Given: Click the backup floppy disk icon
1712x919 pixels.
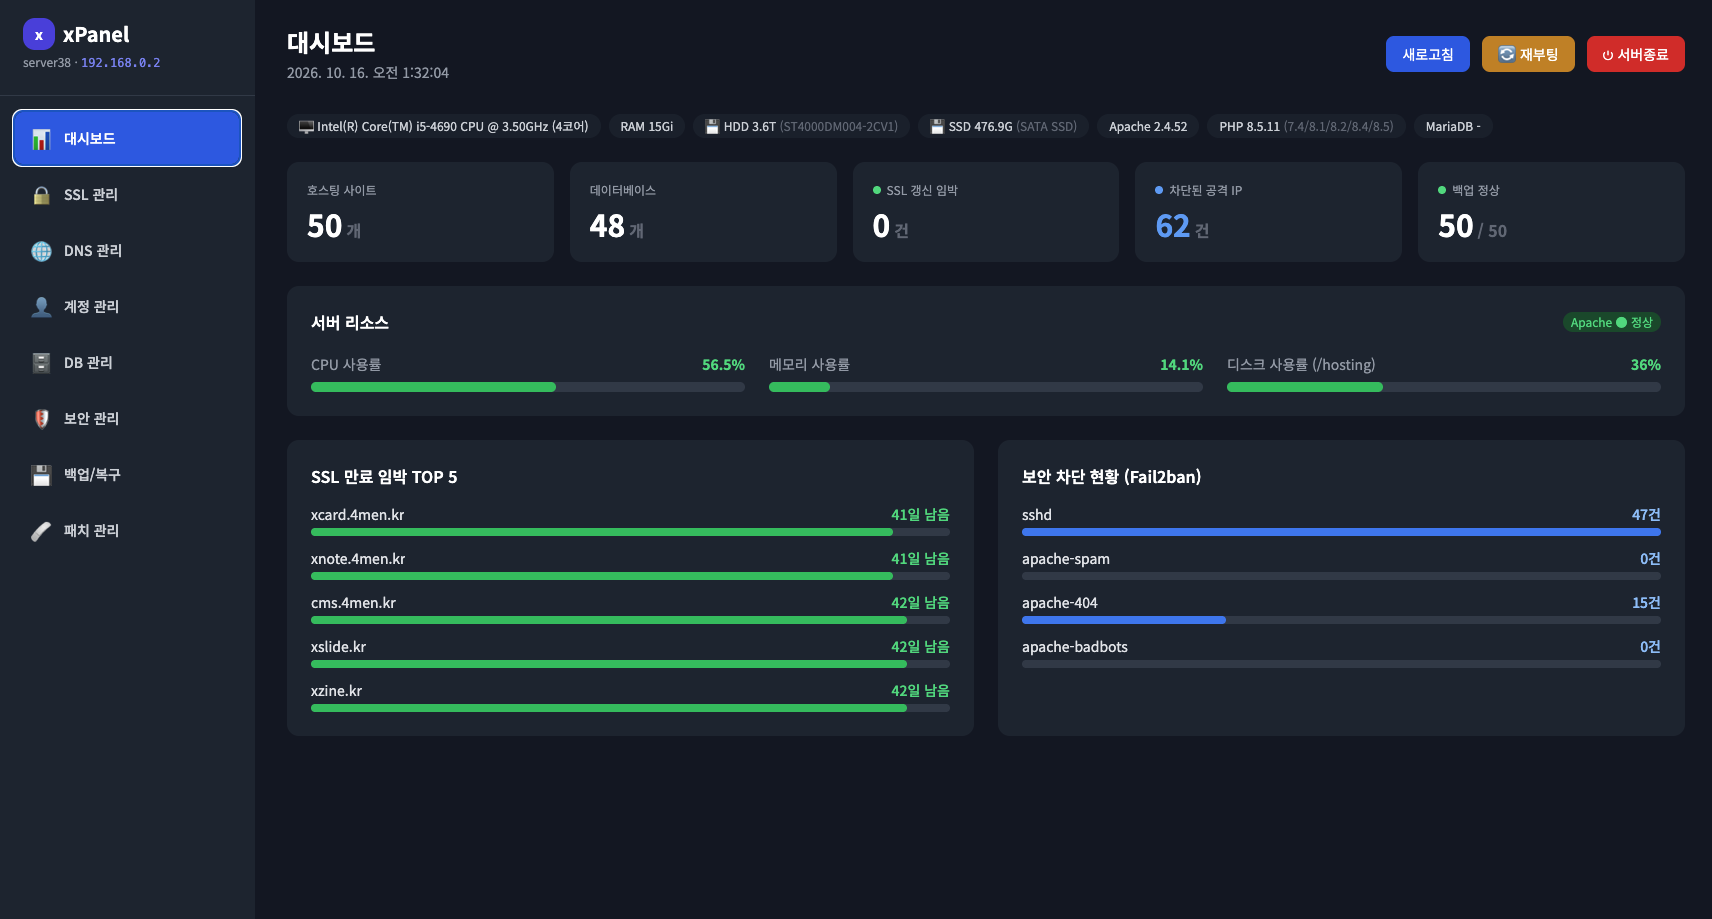Looking at the screenshot, I should 41,475.
